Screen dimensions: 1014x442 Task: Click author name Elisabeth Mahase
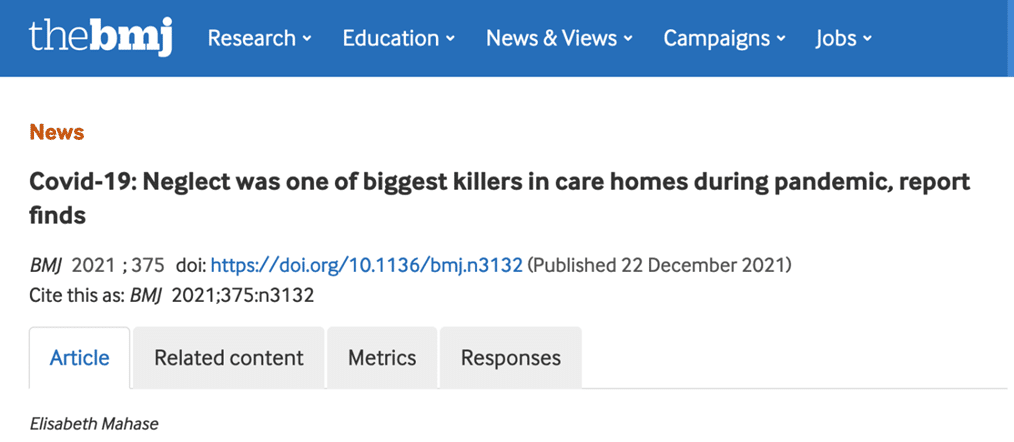point(94,425)
